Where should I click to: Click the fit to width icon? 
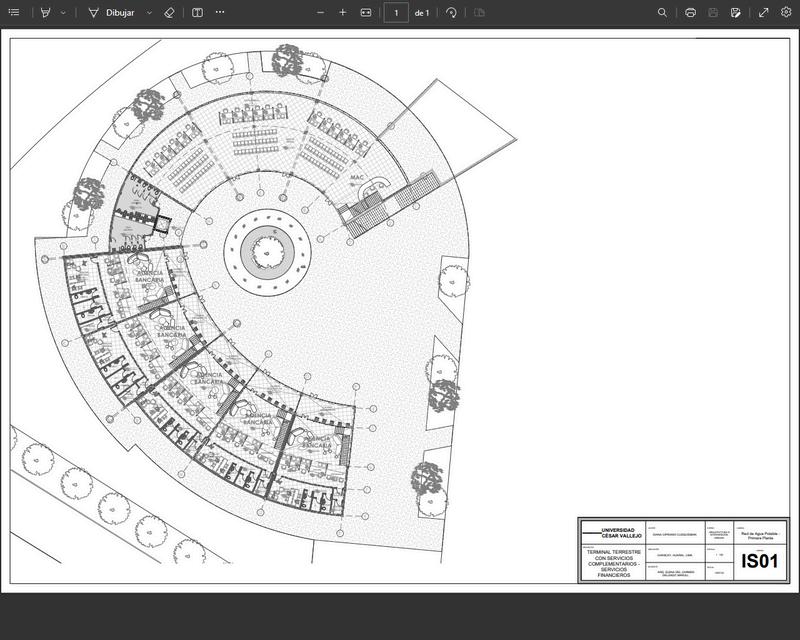pos(366,12)
